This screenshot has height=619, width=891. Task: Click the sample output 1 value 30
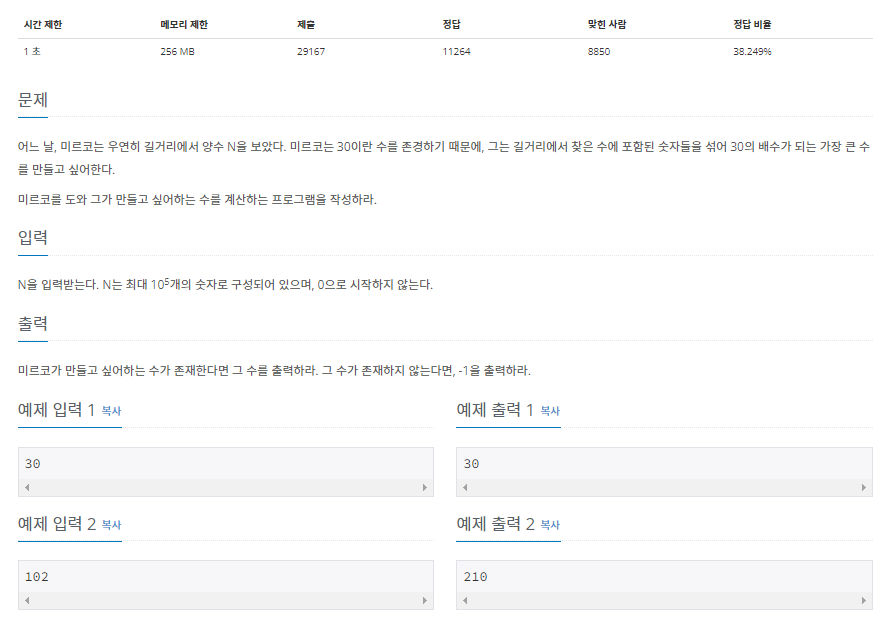point(471,464)
